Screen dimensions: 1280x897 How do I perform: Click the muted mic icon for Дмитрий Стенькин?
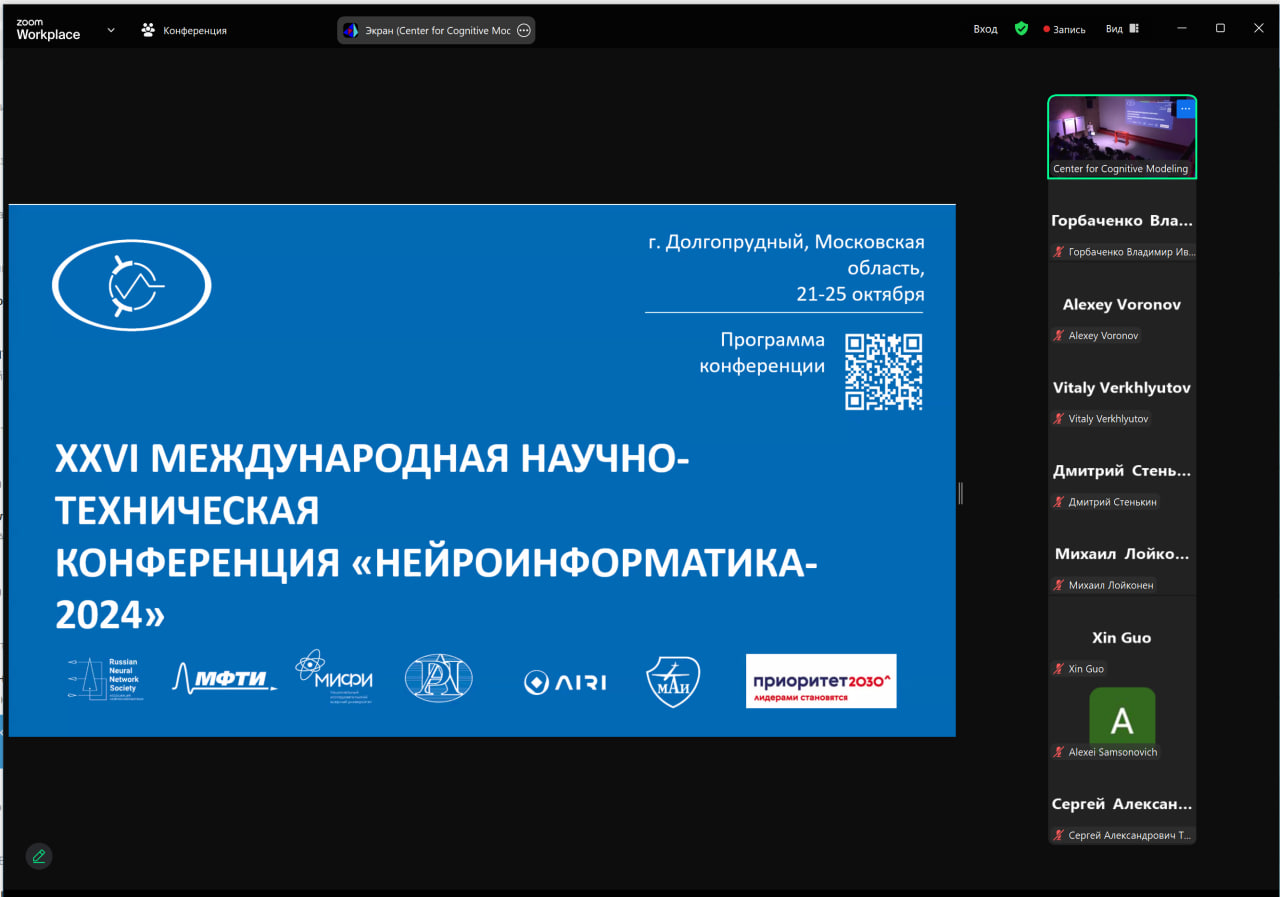click(1058, 502)
